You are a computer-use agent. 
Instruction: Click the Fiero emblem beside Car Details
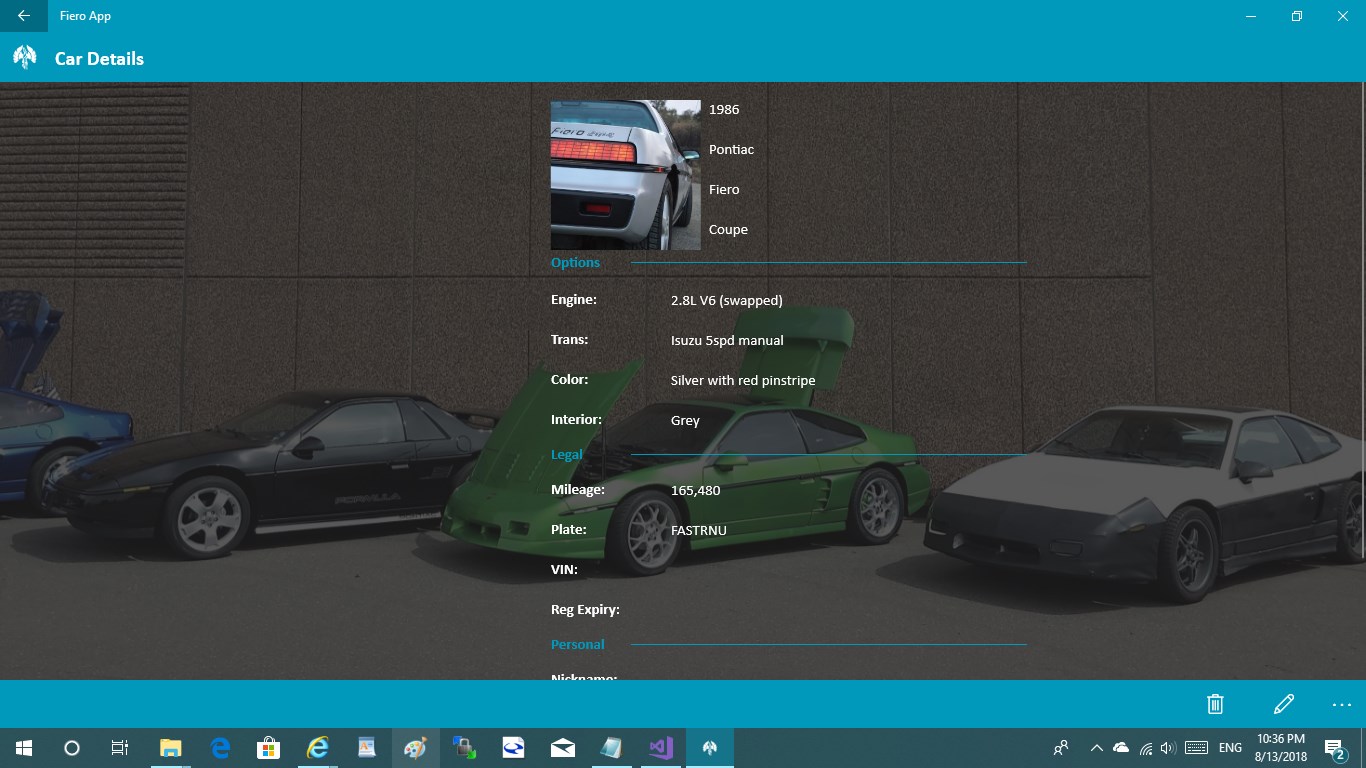[25, 58]
